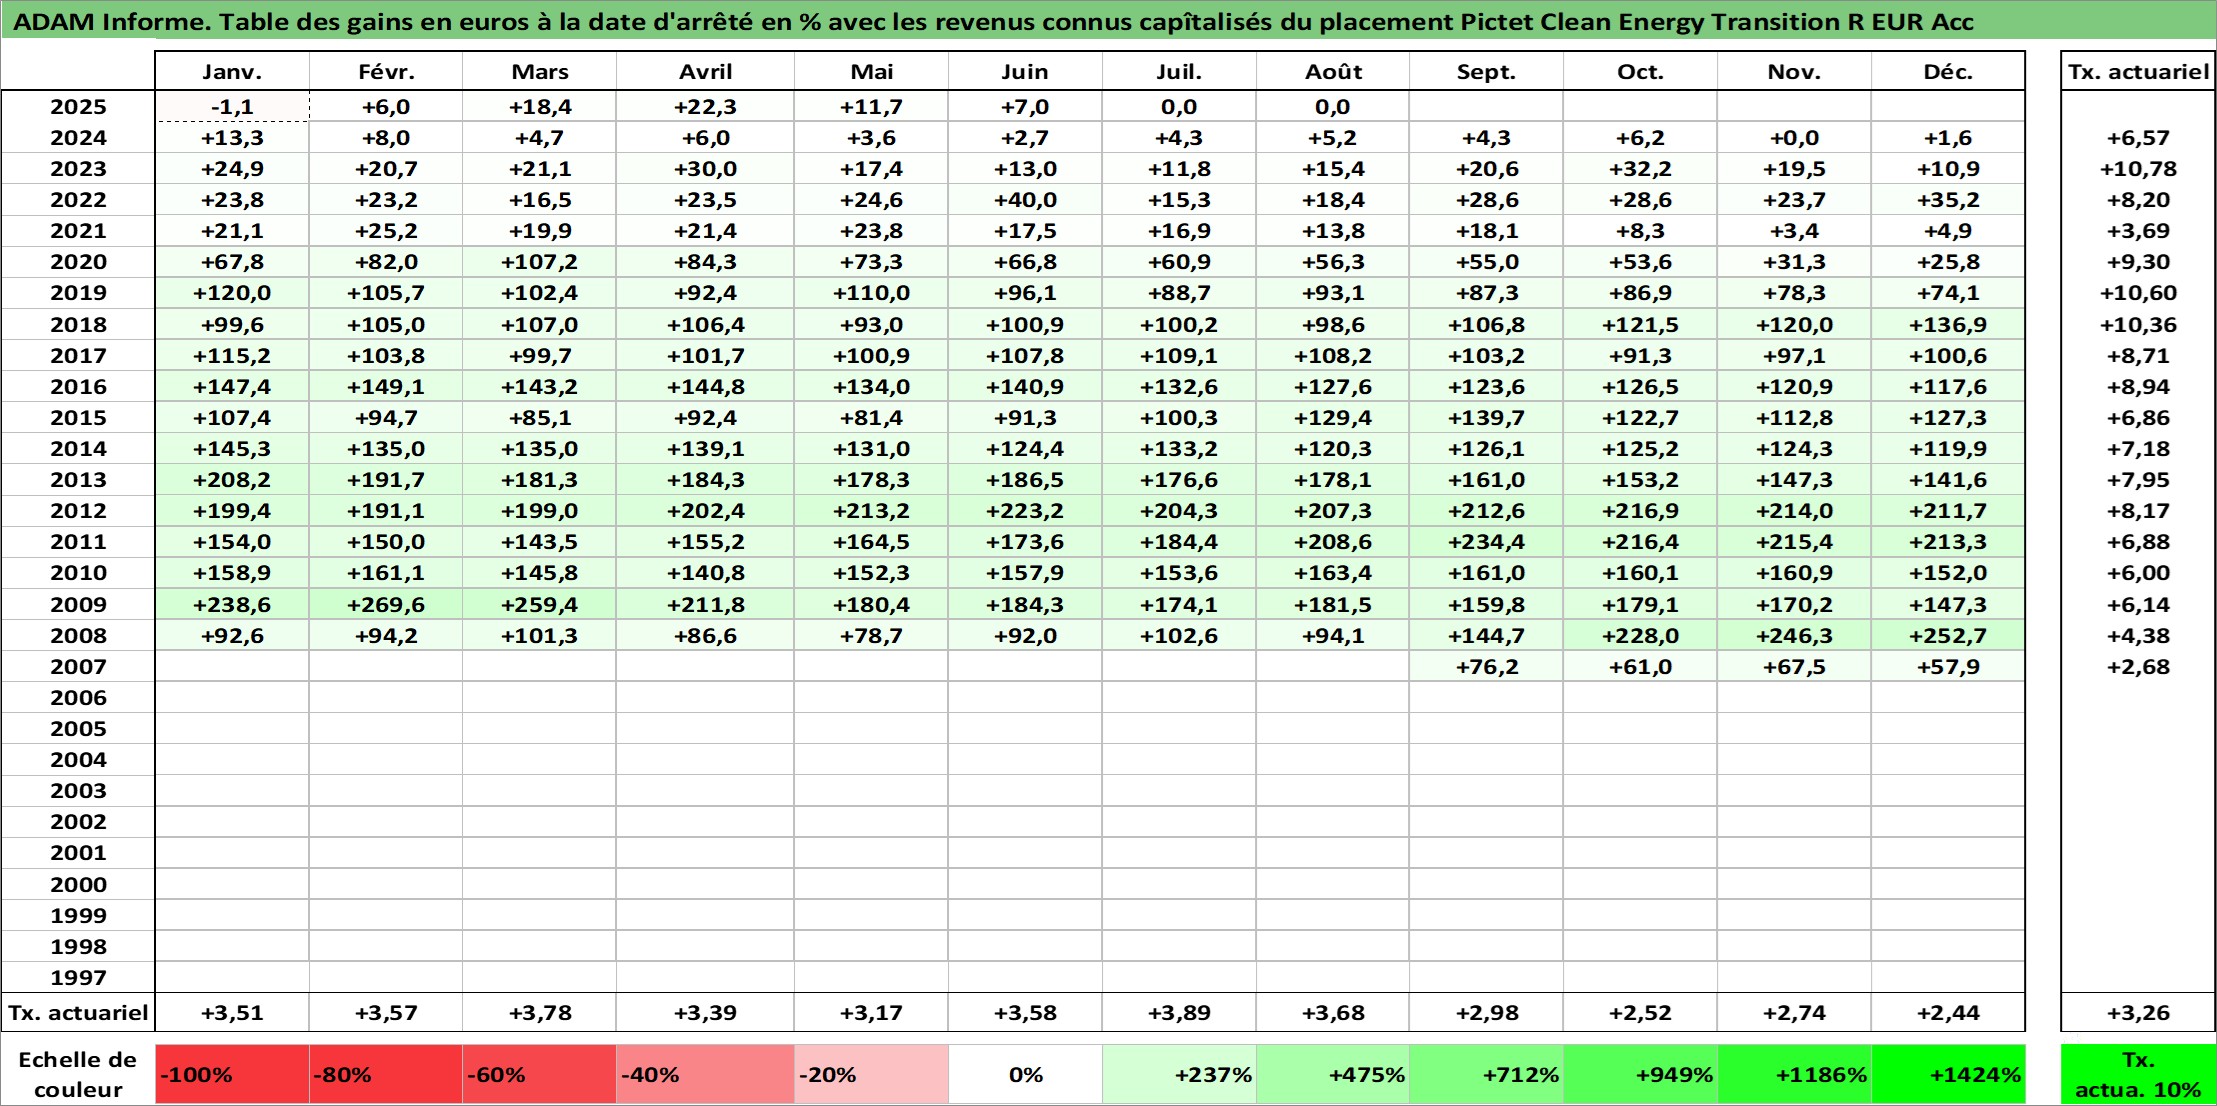This screenshot has height=1106, width=2217.
Task: Click the '+32,2' cell for October 2023
Action: 1640,169
